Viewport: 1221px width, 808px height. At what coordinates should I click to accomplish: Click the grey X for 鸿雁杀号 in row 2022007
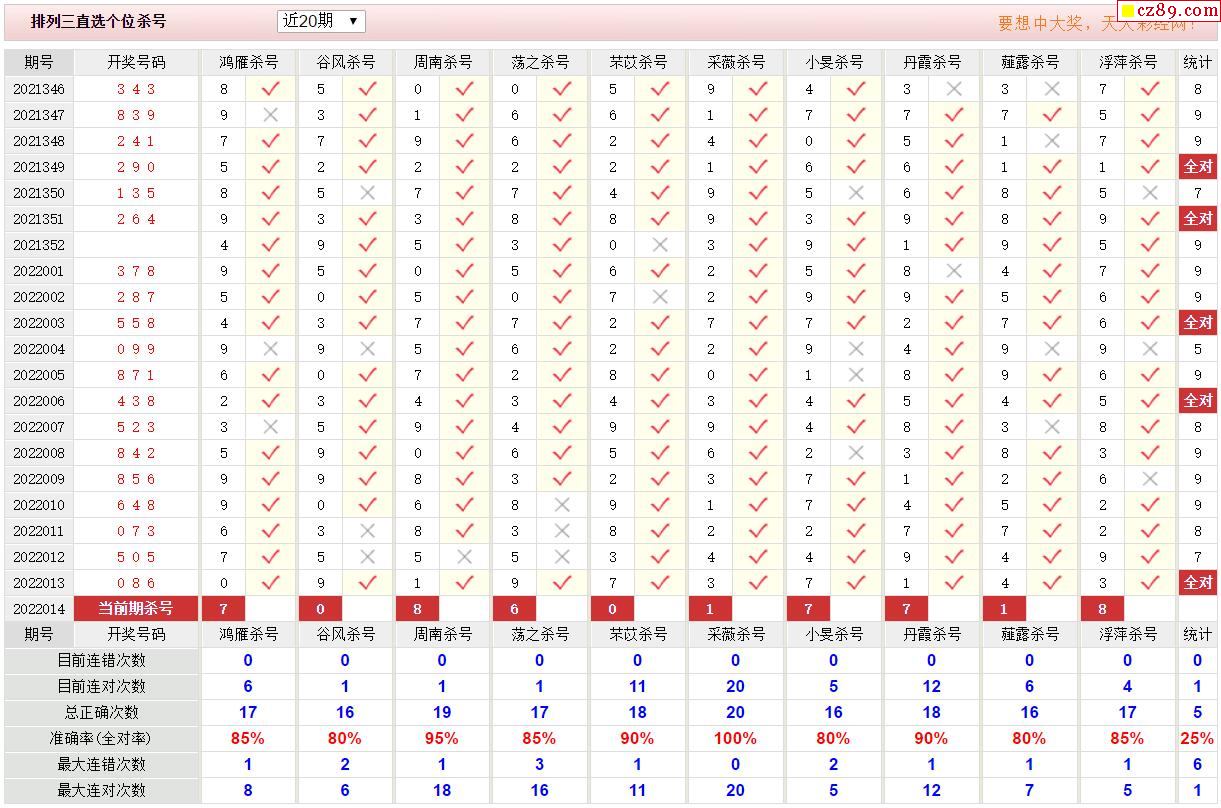click(270, 427)
